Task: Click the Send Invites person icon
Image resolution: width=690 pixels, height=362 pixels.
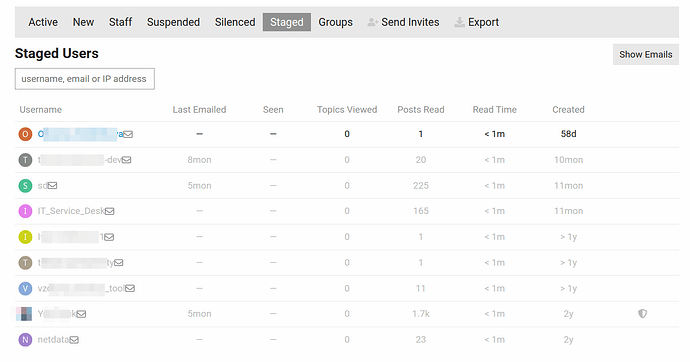Action: pos(372,22)
